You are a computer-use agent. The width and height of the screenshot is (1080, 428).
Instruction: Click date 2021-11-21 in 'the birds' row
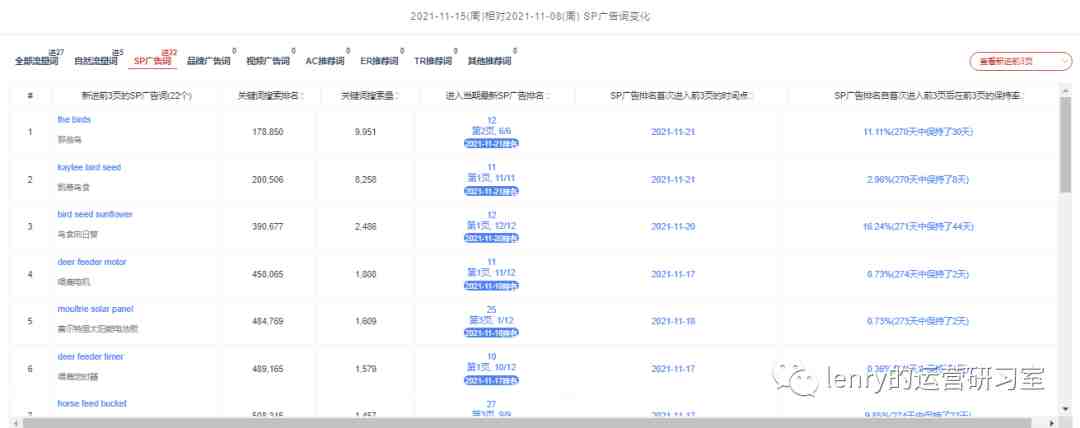673,132
